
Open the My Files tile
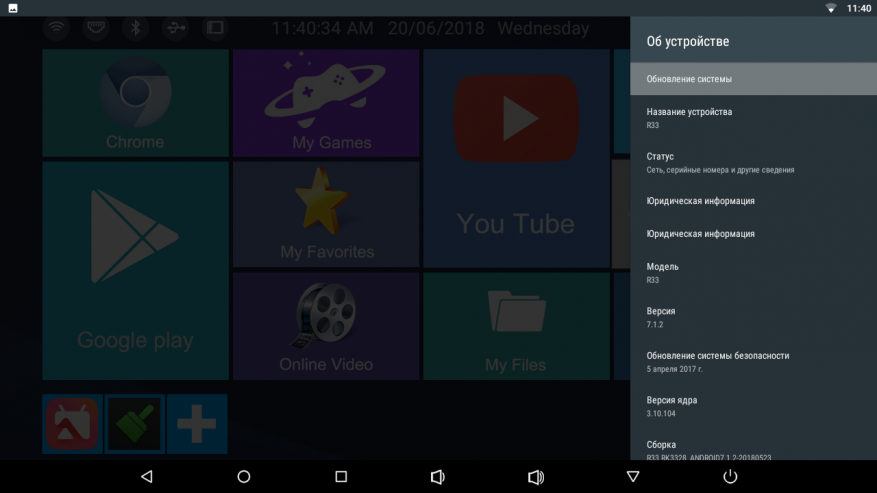coord(516,326)
